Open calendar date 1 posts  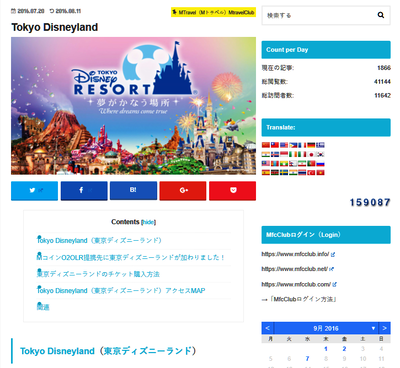(326, 349)
